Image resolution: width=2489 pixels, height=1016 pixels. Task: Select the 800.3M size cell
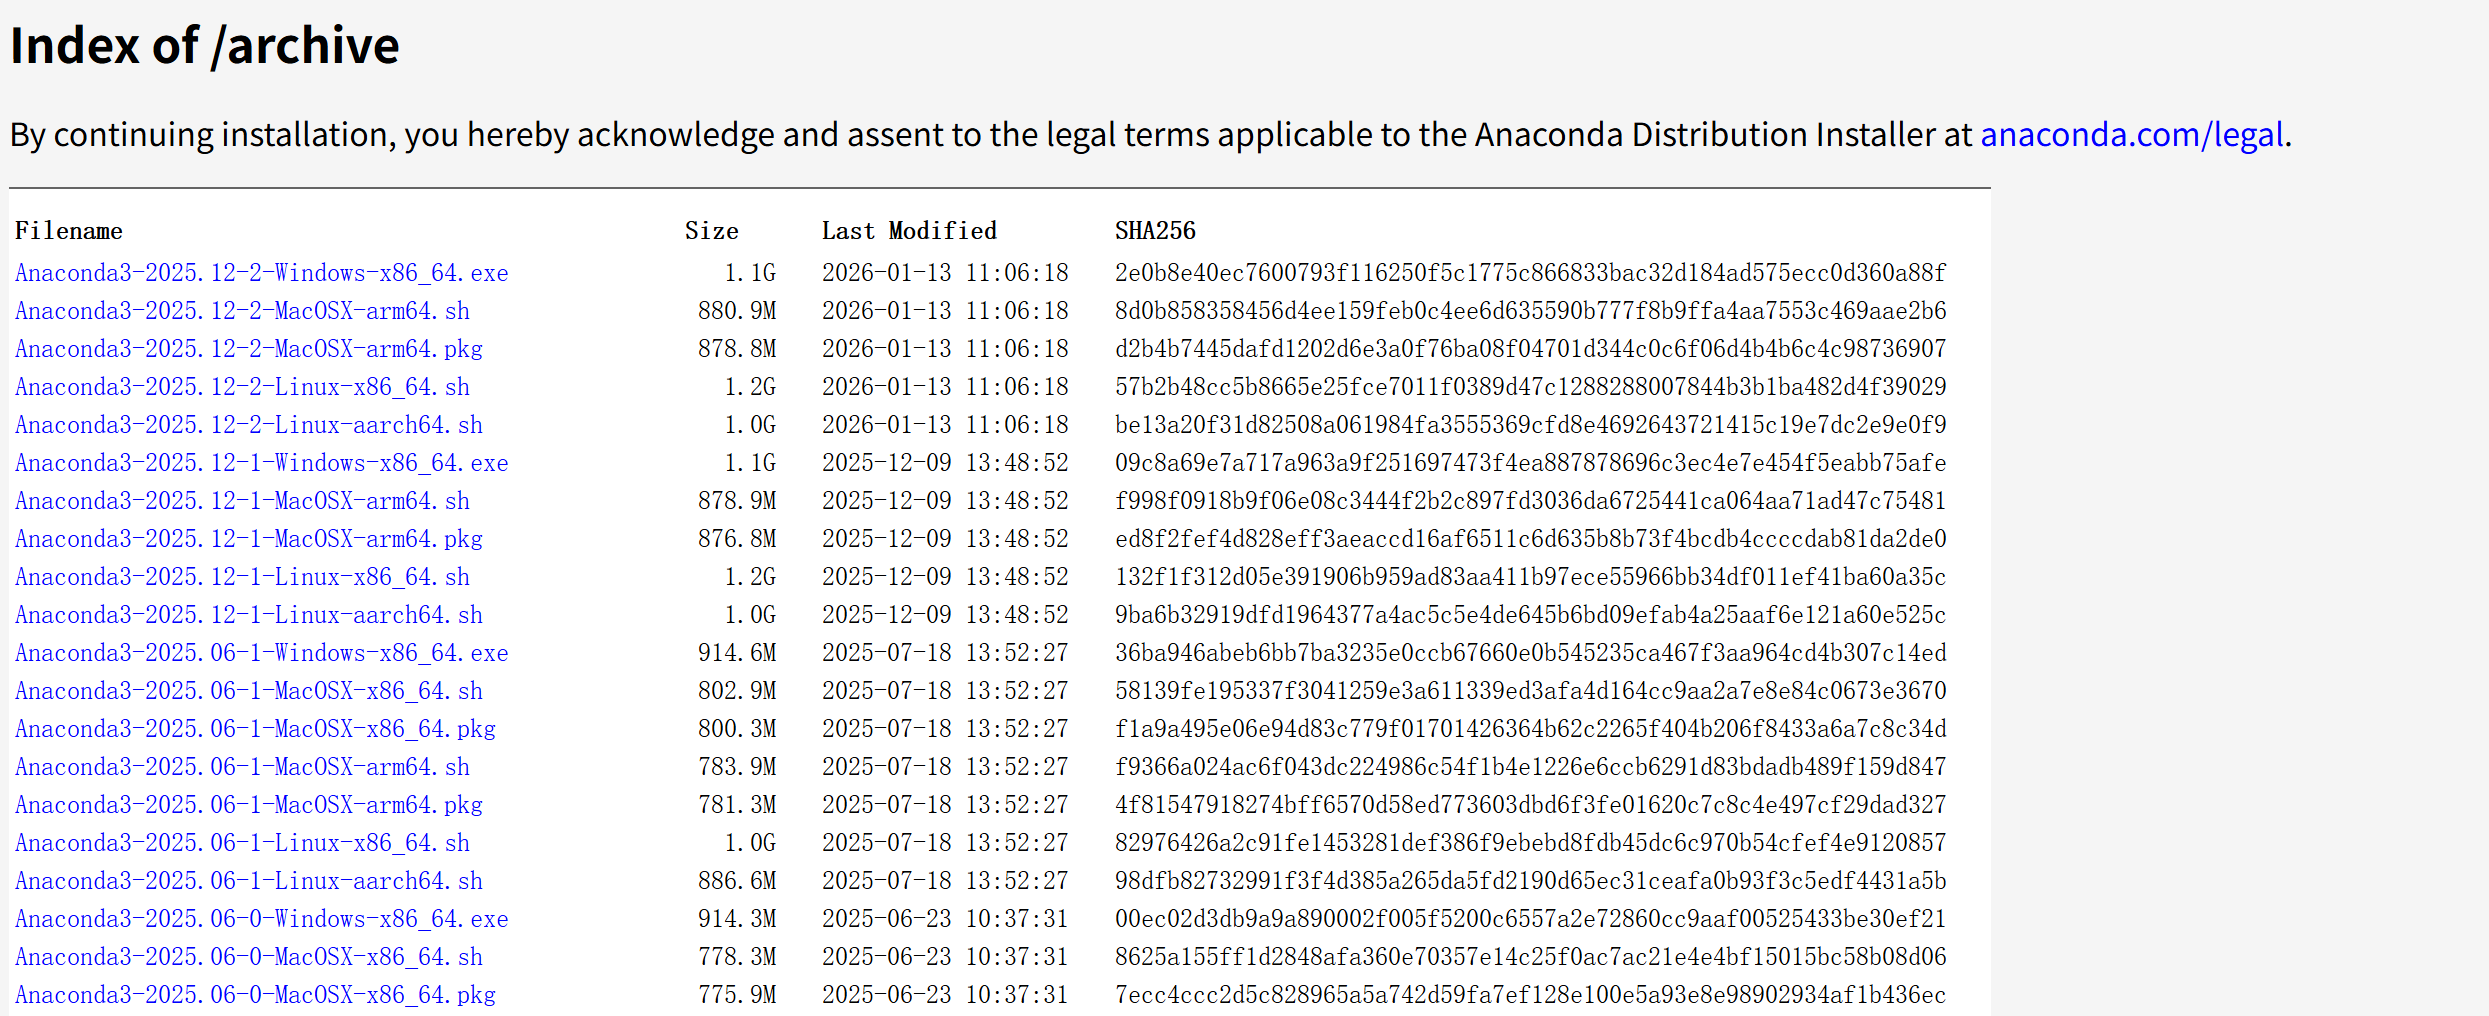click(737, 729)
